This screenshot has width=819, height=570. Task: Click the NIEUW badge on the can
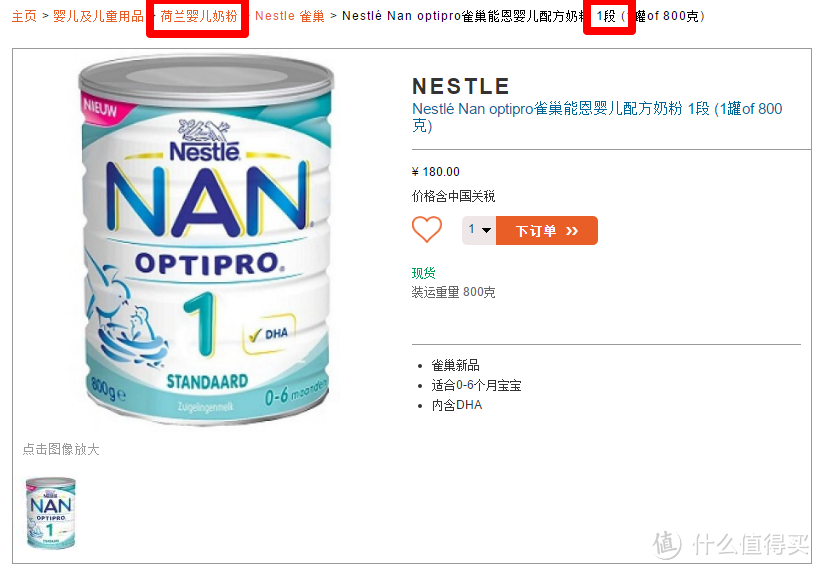tap(100, 109)
